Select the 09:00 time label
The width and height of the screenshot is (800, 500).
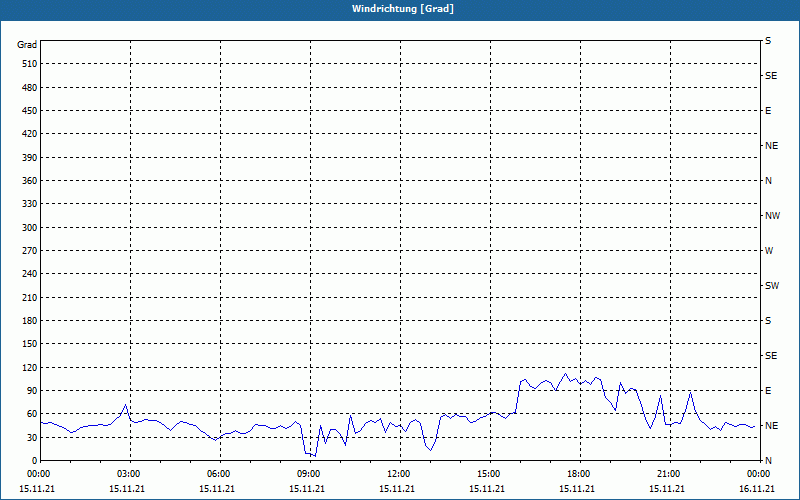[x=311, y=473]
